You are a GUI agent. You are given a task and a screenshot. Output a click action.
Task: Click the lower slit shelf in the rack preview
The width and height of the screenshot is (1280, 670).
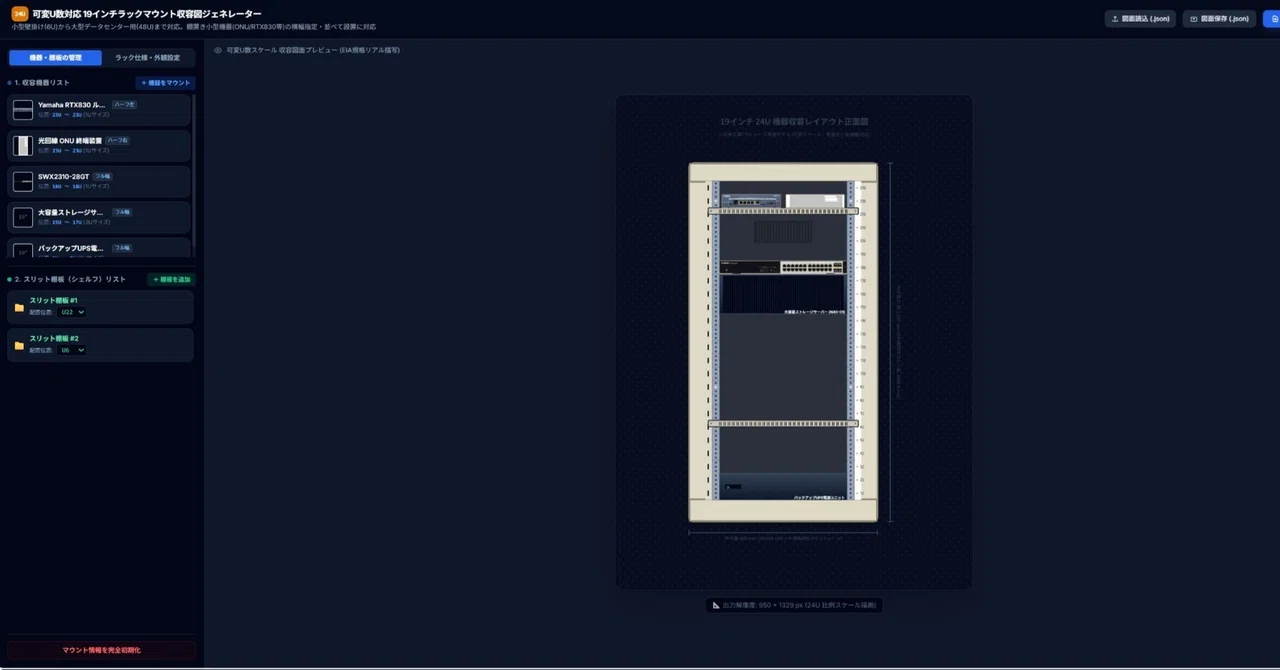pyautogui.click(x=783, y=424)
